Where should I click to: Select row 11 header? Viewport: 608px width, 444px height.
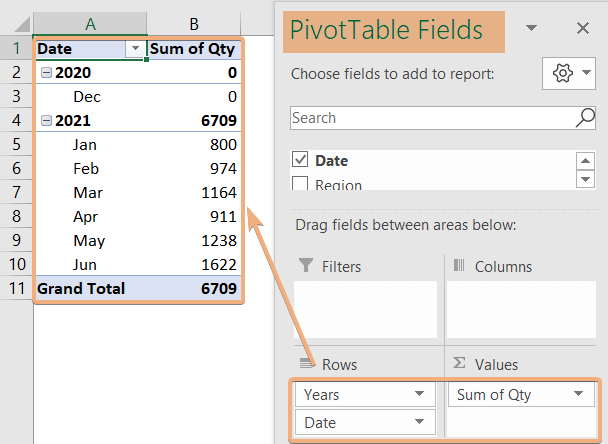click(16, 288)
